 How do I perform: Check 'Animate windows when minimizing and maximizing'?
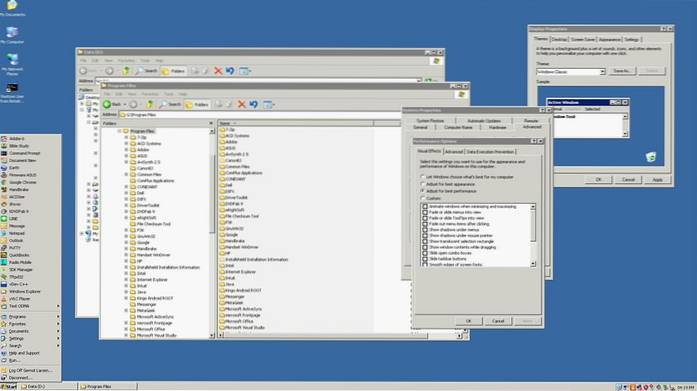pyautogui.click(x=425, y=207)
